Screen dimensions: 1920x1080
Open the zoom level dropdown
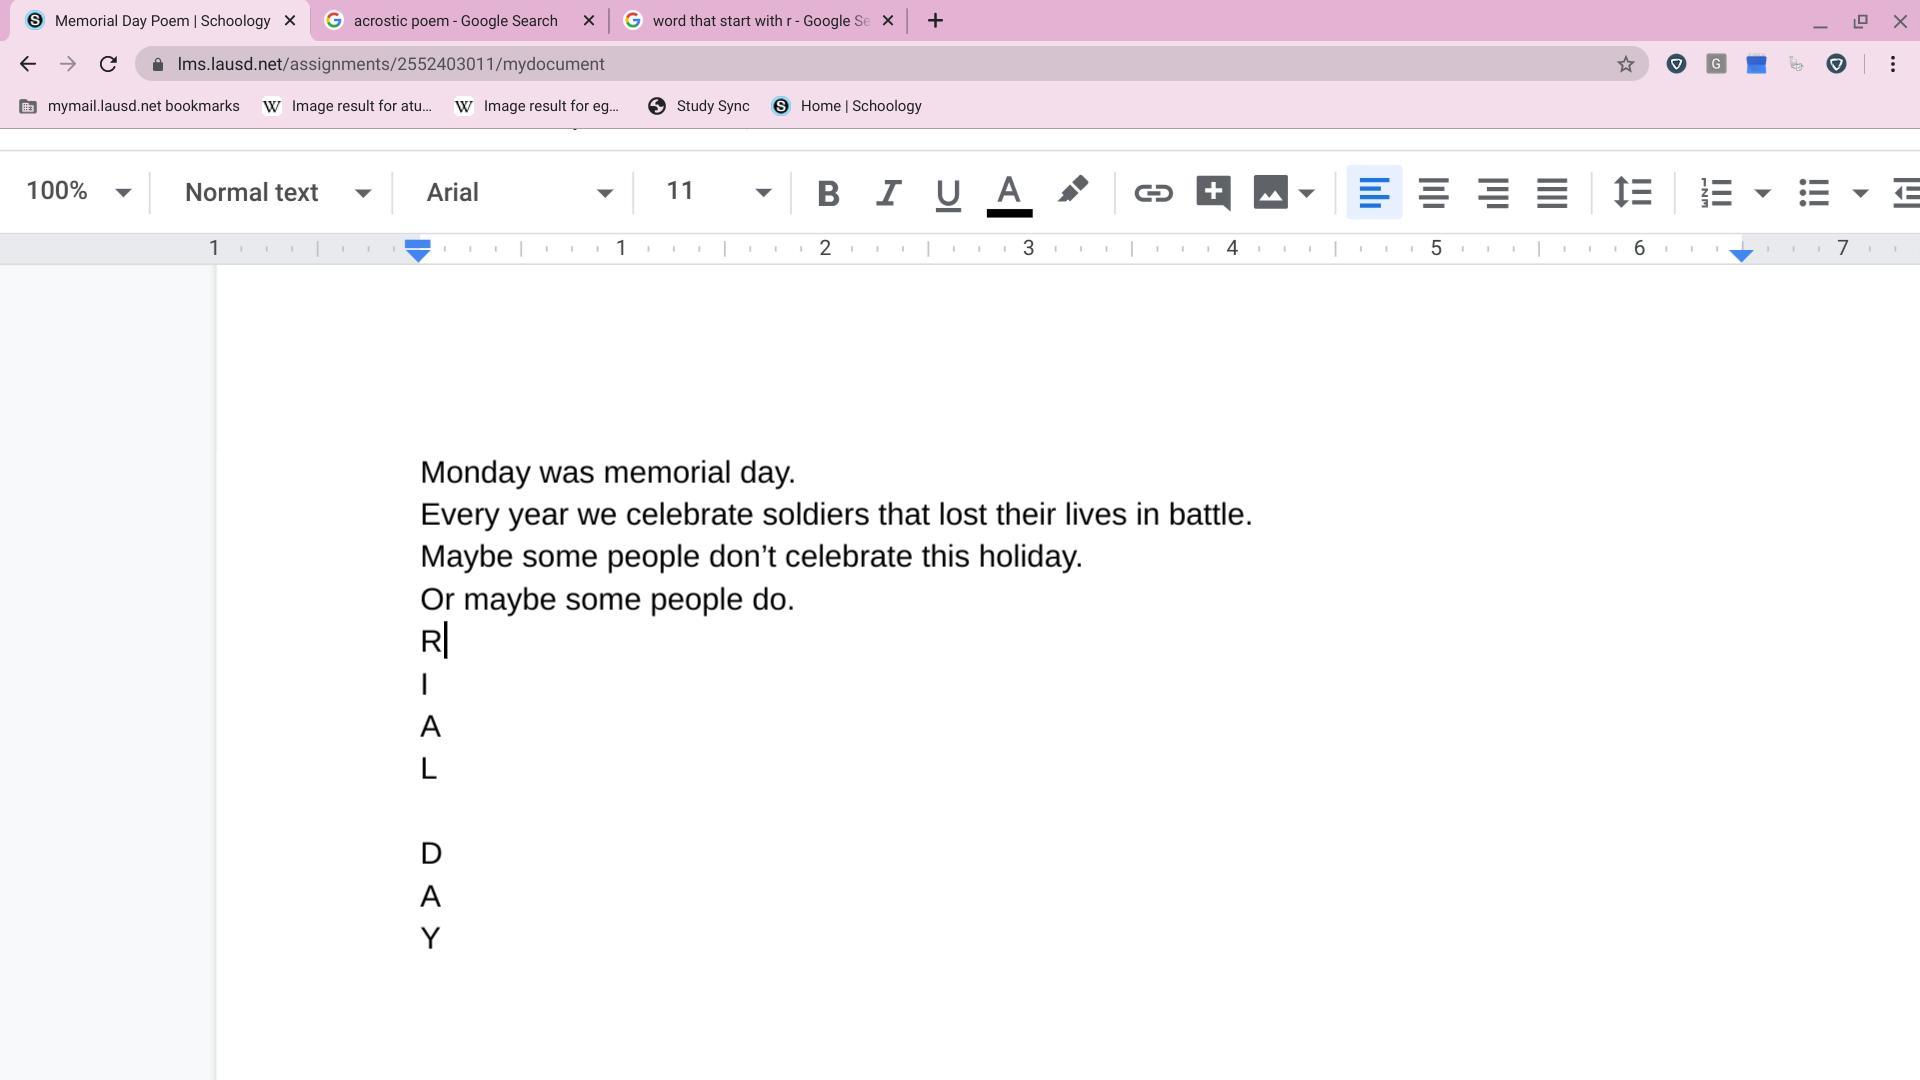(x=78, y=192)
